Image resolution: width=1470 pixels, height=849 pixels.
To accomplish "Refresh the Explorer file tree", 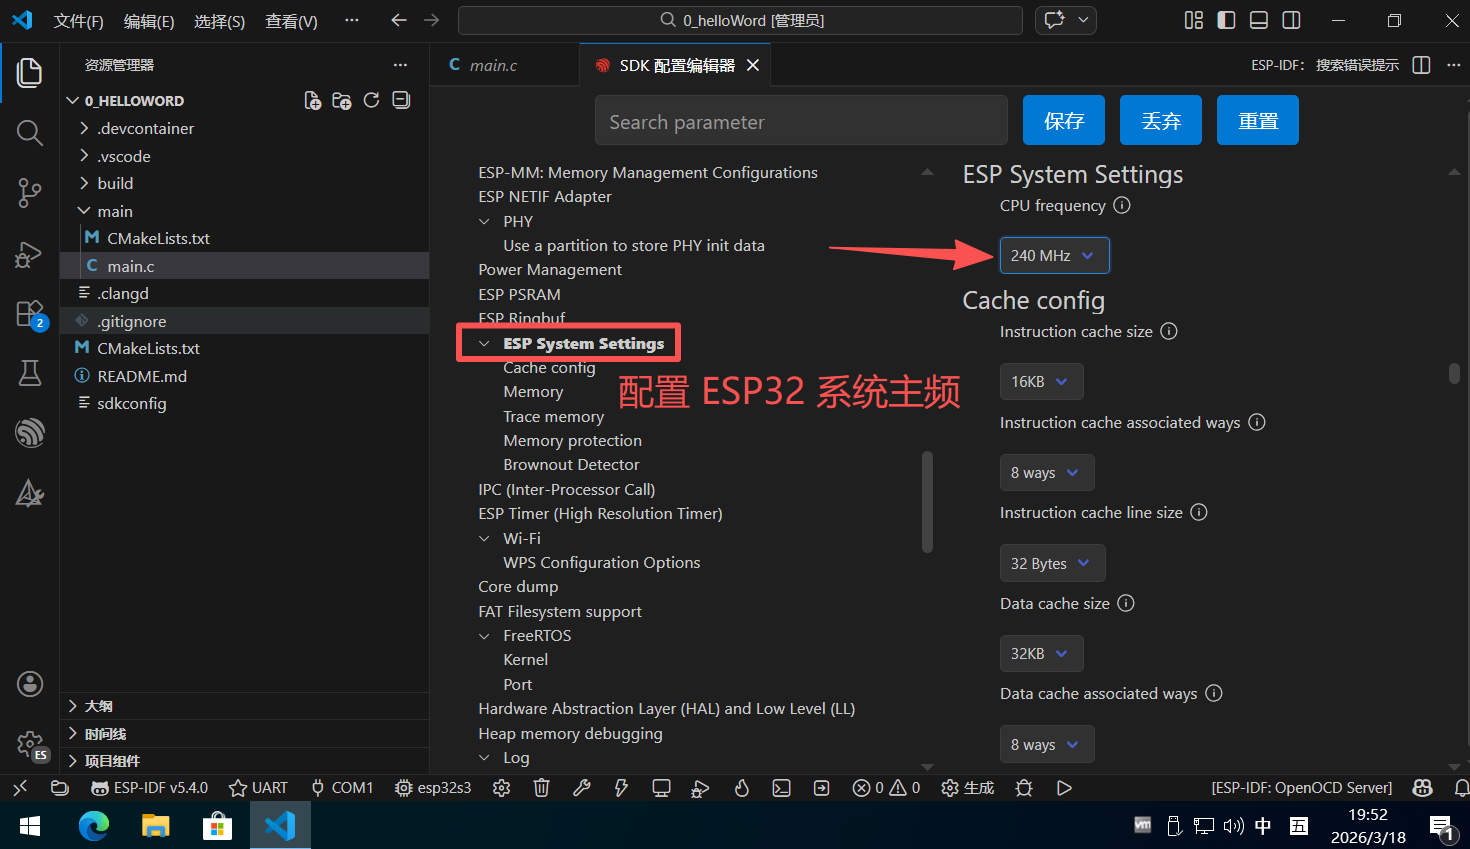I will pos(371,100).
